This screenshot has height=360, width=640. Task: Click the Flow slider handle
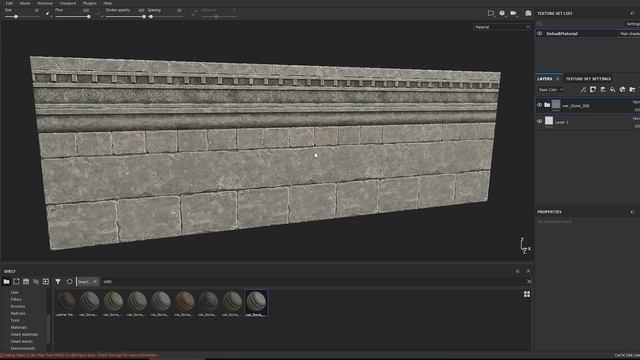click(x=89, y=17)
